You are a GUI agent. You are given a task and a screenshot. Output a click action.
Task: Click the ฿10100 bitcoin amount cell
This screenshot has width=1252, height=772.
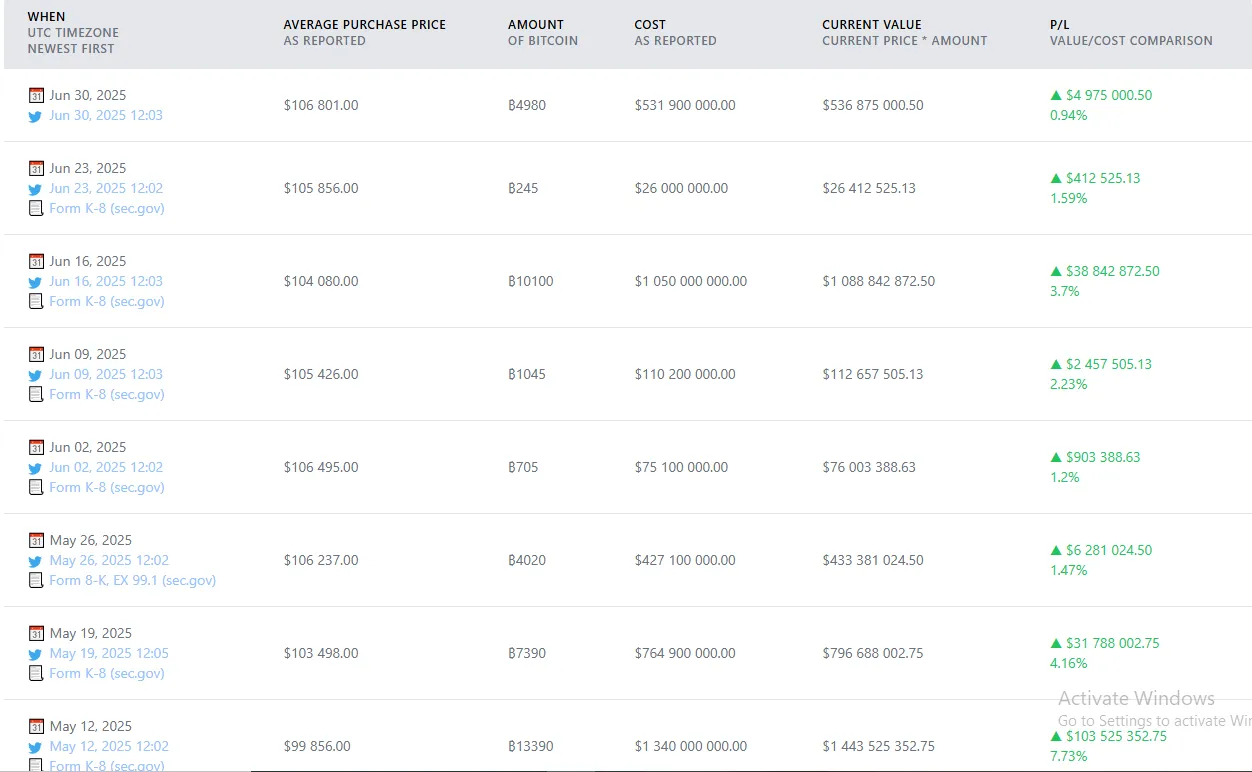pyautogui.click(x=530, y=281)
